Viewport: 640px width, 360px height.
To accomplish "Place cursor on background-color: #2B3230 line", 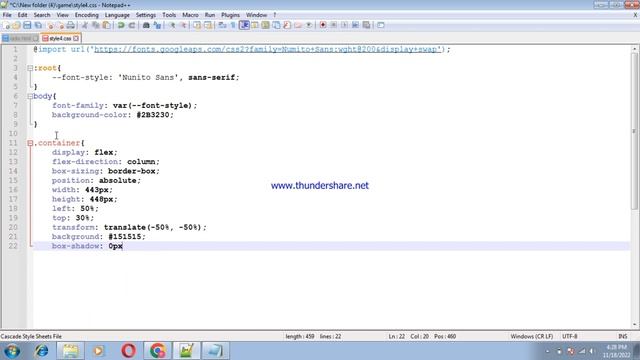I will tap(113, 115).
